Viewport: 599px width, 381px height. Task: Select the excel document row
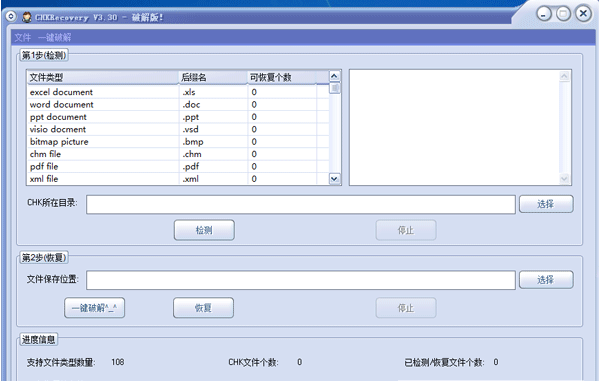tap(178, 92)
